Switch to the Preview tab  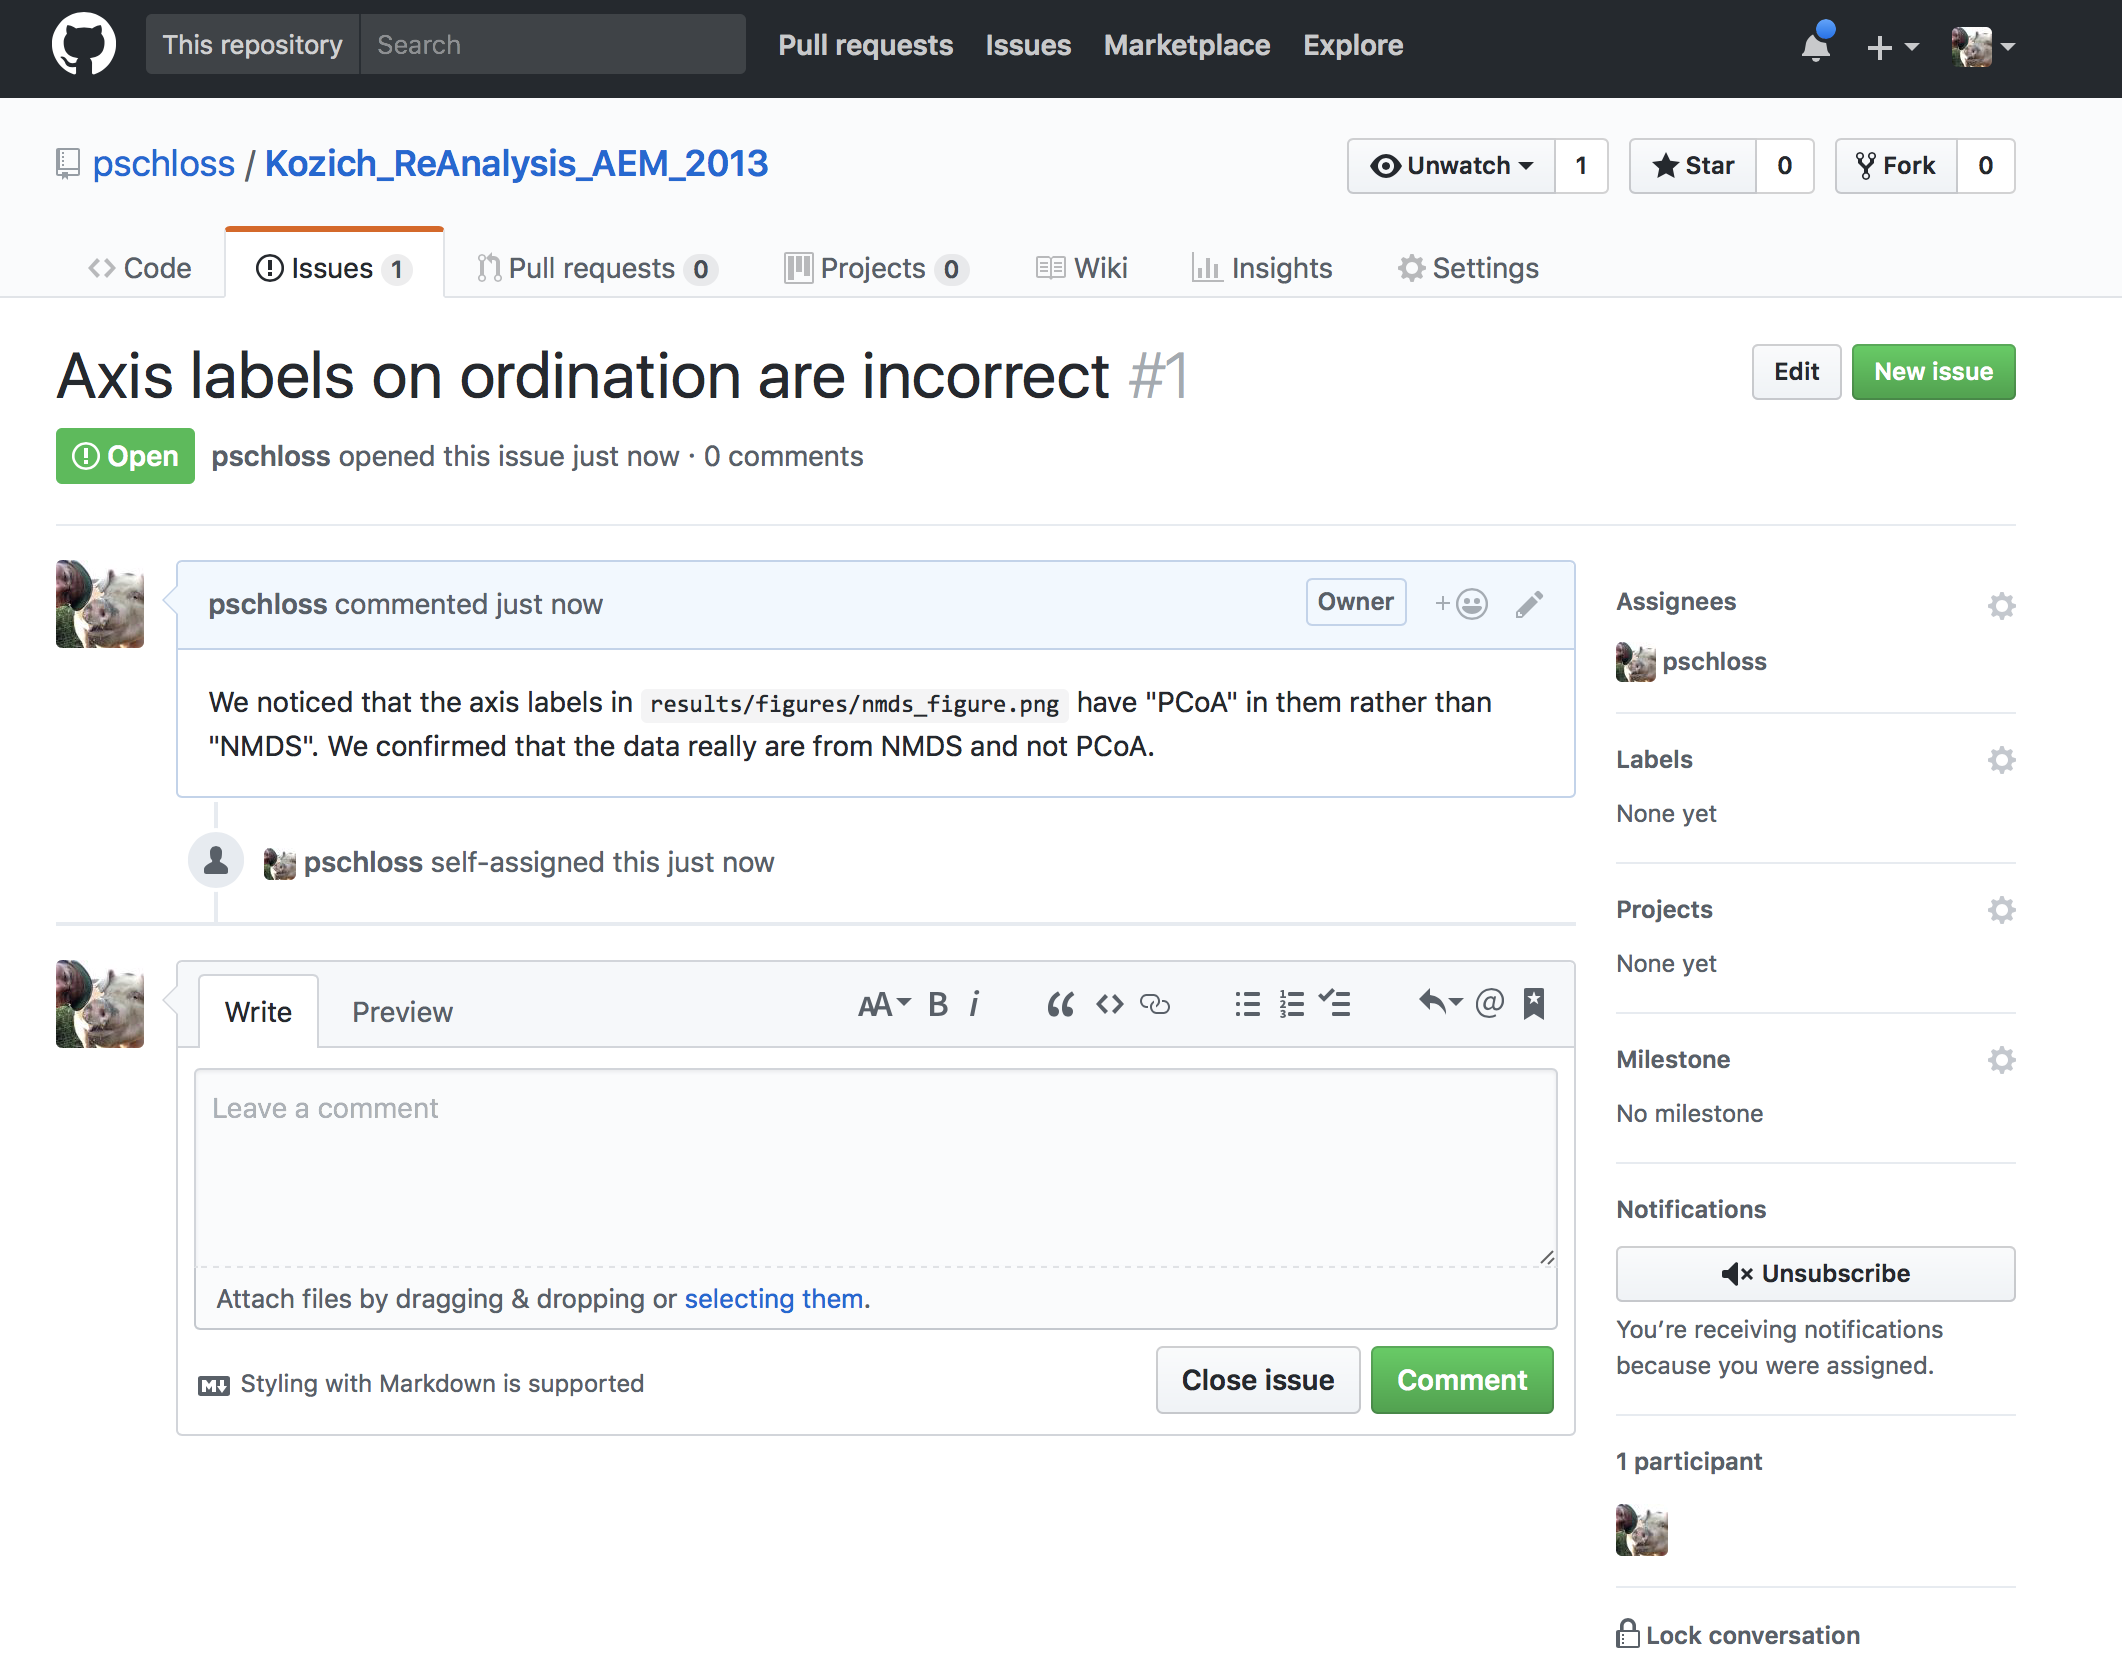pos(402,1012)
